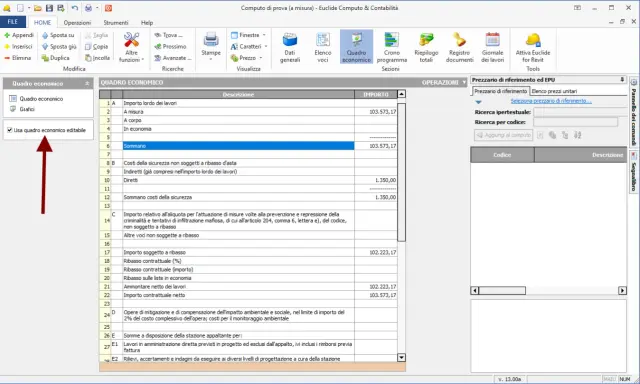The image size is (640, 384).
Task: Click the IMPORTO column header
Action: [376, 95]
